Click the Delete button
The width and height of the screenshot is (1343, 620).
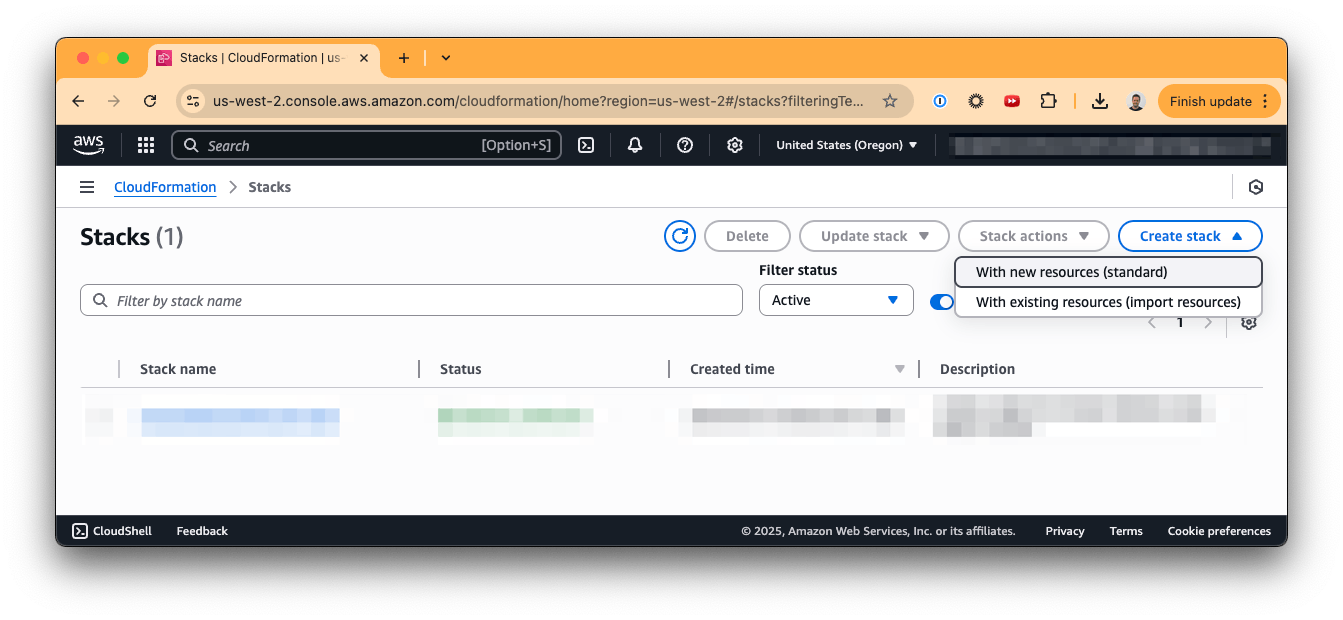pos(747,236)
